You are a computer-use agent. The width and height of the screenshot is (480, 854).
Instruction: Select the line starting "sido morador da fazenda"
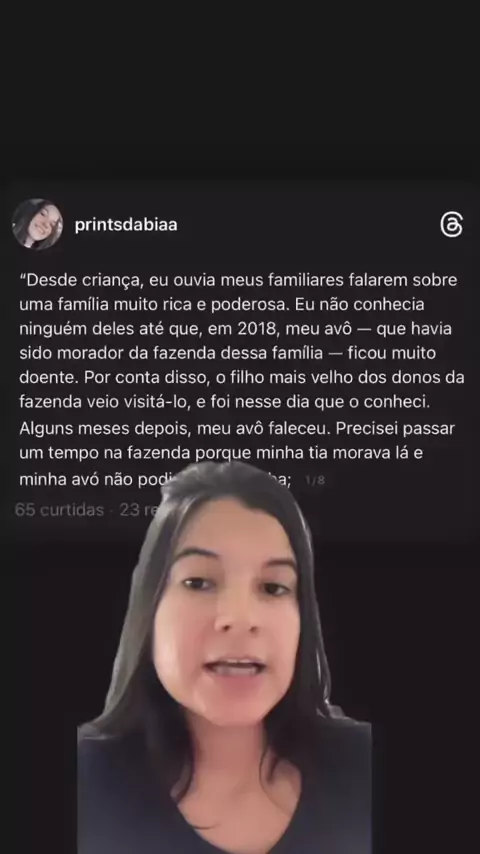pos(228,353)
